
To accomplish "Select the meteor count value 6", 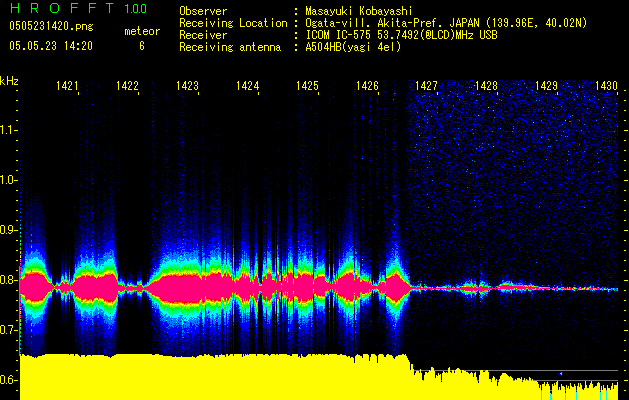I will 142,46.
